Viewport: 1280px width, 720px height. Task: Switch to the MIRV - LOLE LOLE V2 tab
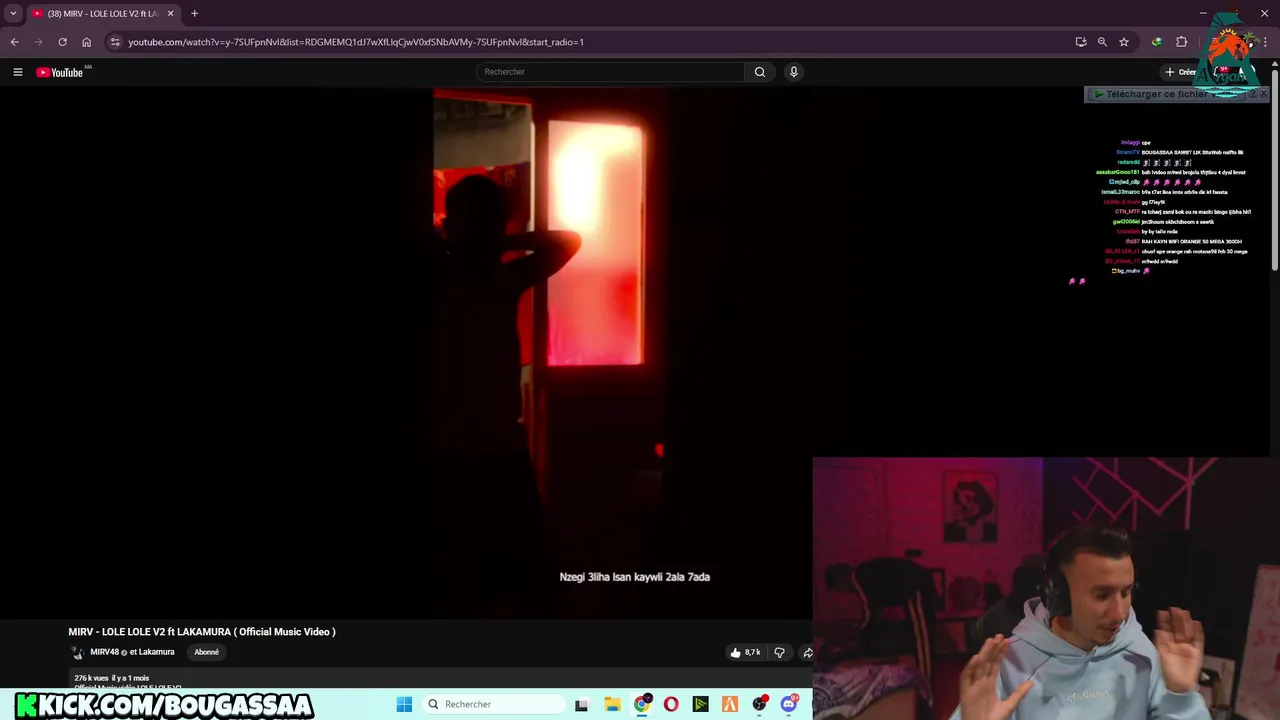(103, 14)
